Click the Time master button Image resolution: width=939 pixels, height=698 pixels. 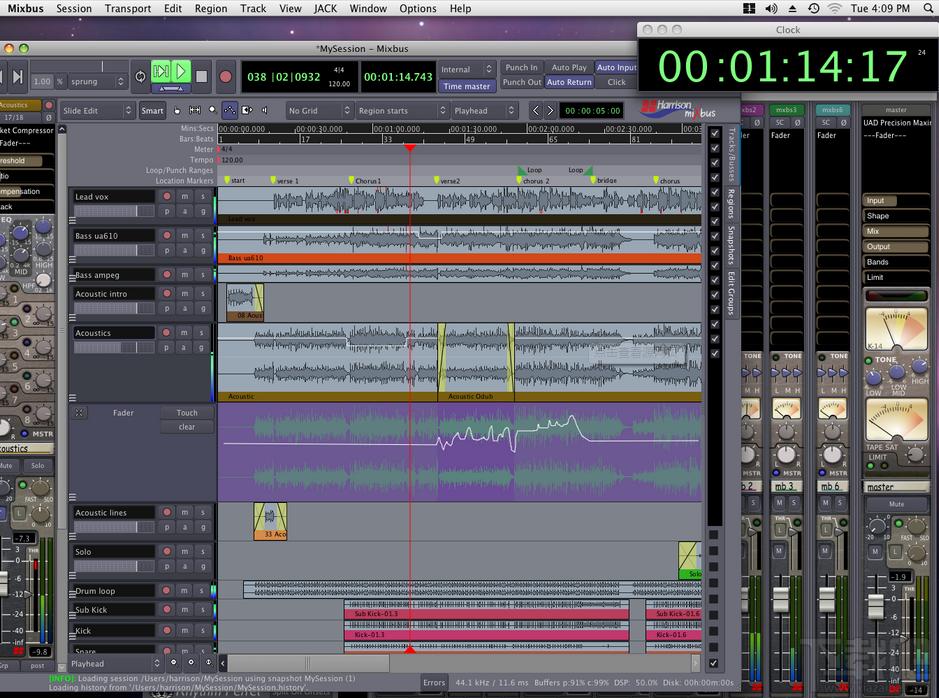(466, 86)
